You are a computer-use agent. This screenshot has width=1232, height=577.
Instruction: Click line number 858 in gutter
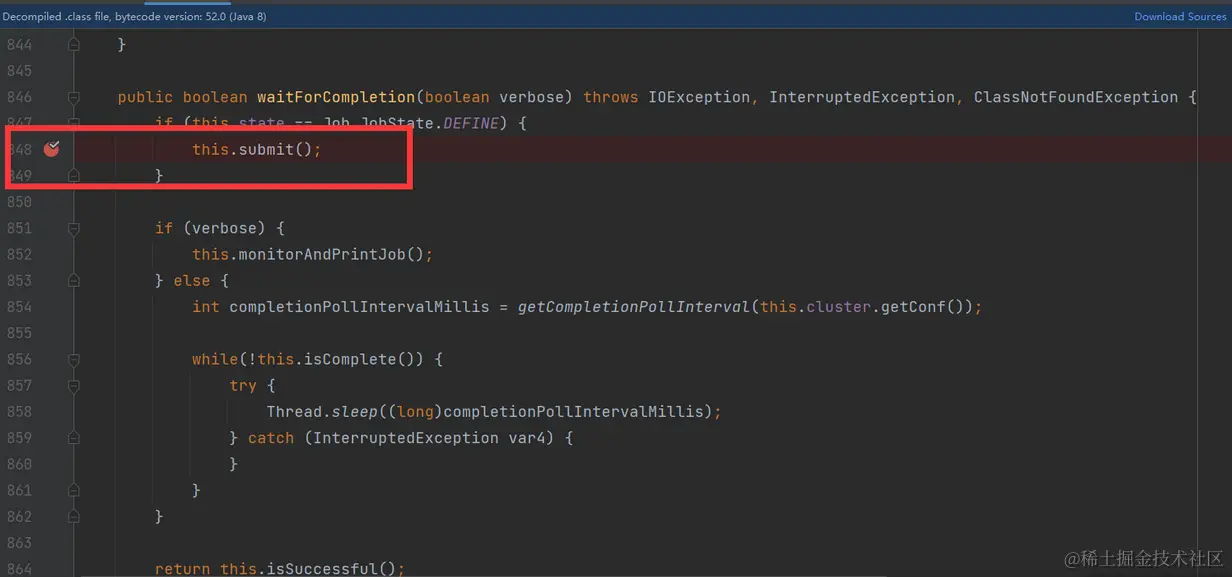point(19,411)
